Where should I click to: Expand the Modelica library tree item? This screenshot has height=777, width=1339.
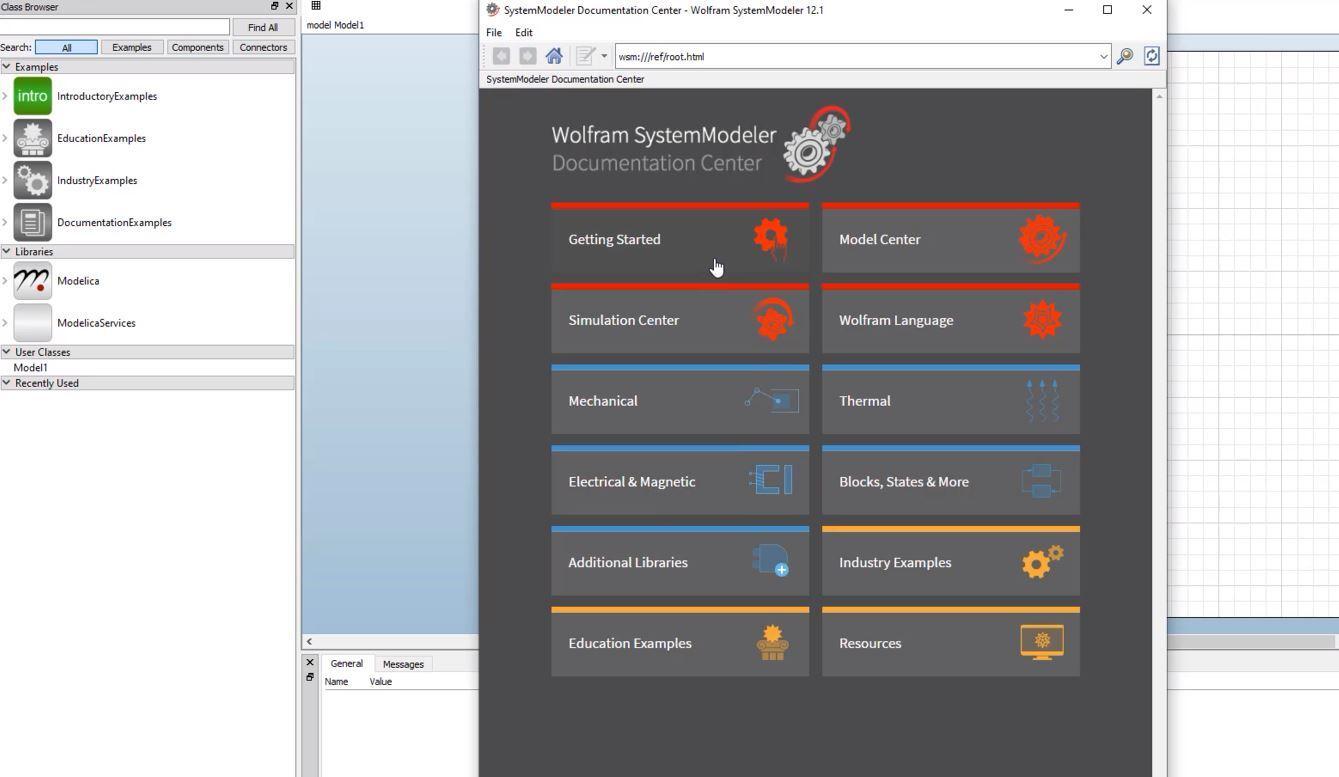tap(5, 281)
